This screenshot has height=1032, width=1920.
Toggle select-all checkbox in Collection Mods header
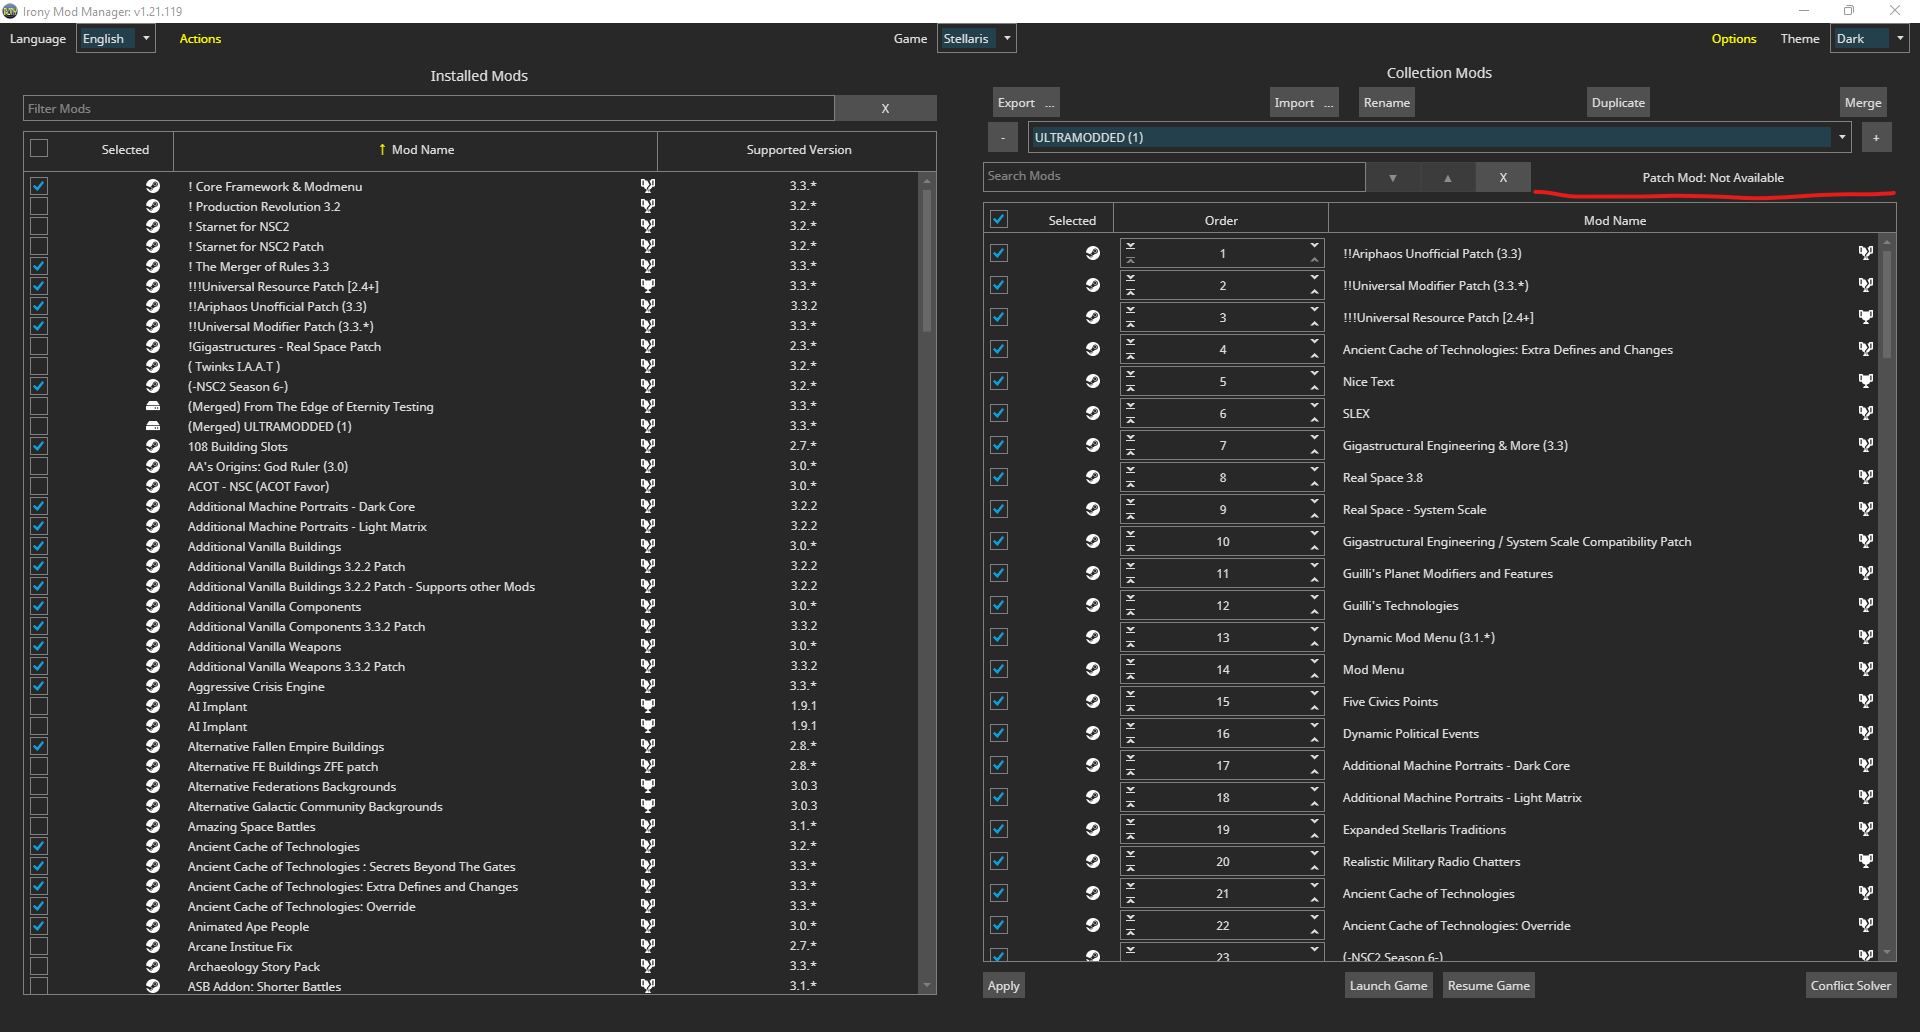tap(999, 219)
